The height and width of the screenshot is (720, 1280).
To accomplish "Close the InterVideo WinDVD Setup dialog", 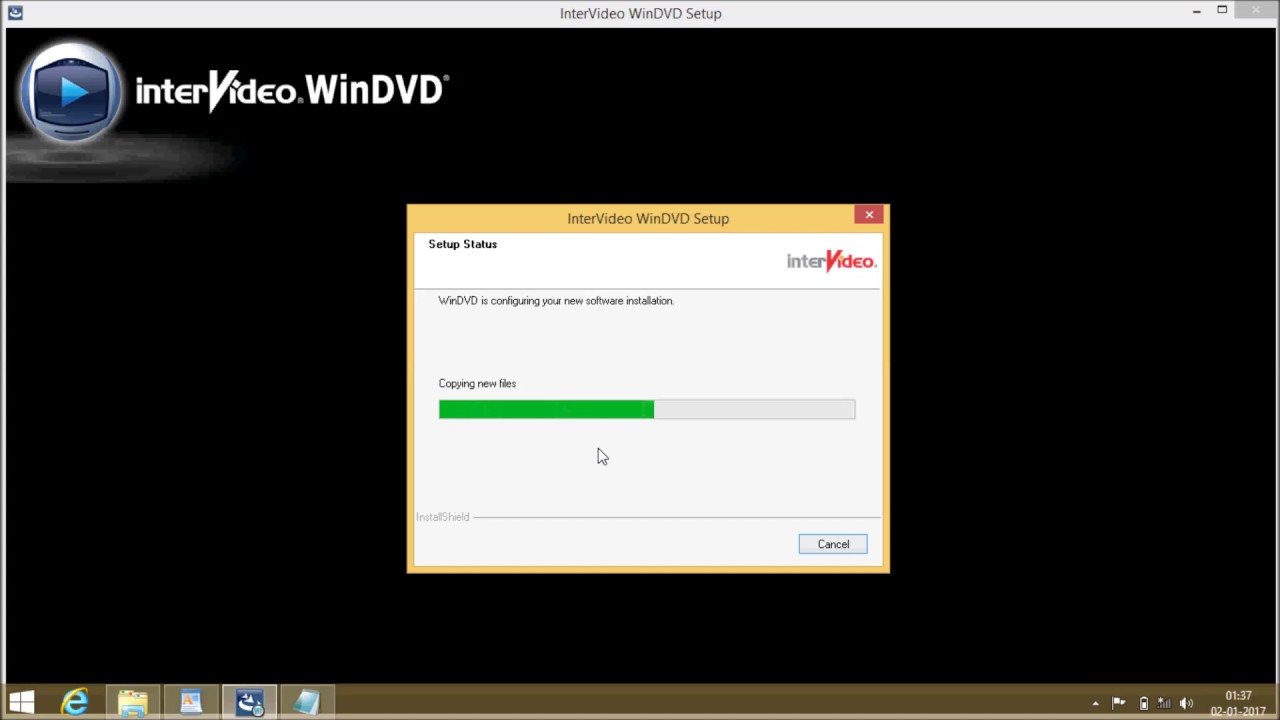I will pos(869,215).
